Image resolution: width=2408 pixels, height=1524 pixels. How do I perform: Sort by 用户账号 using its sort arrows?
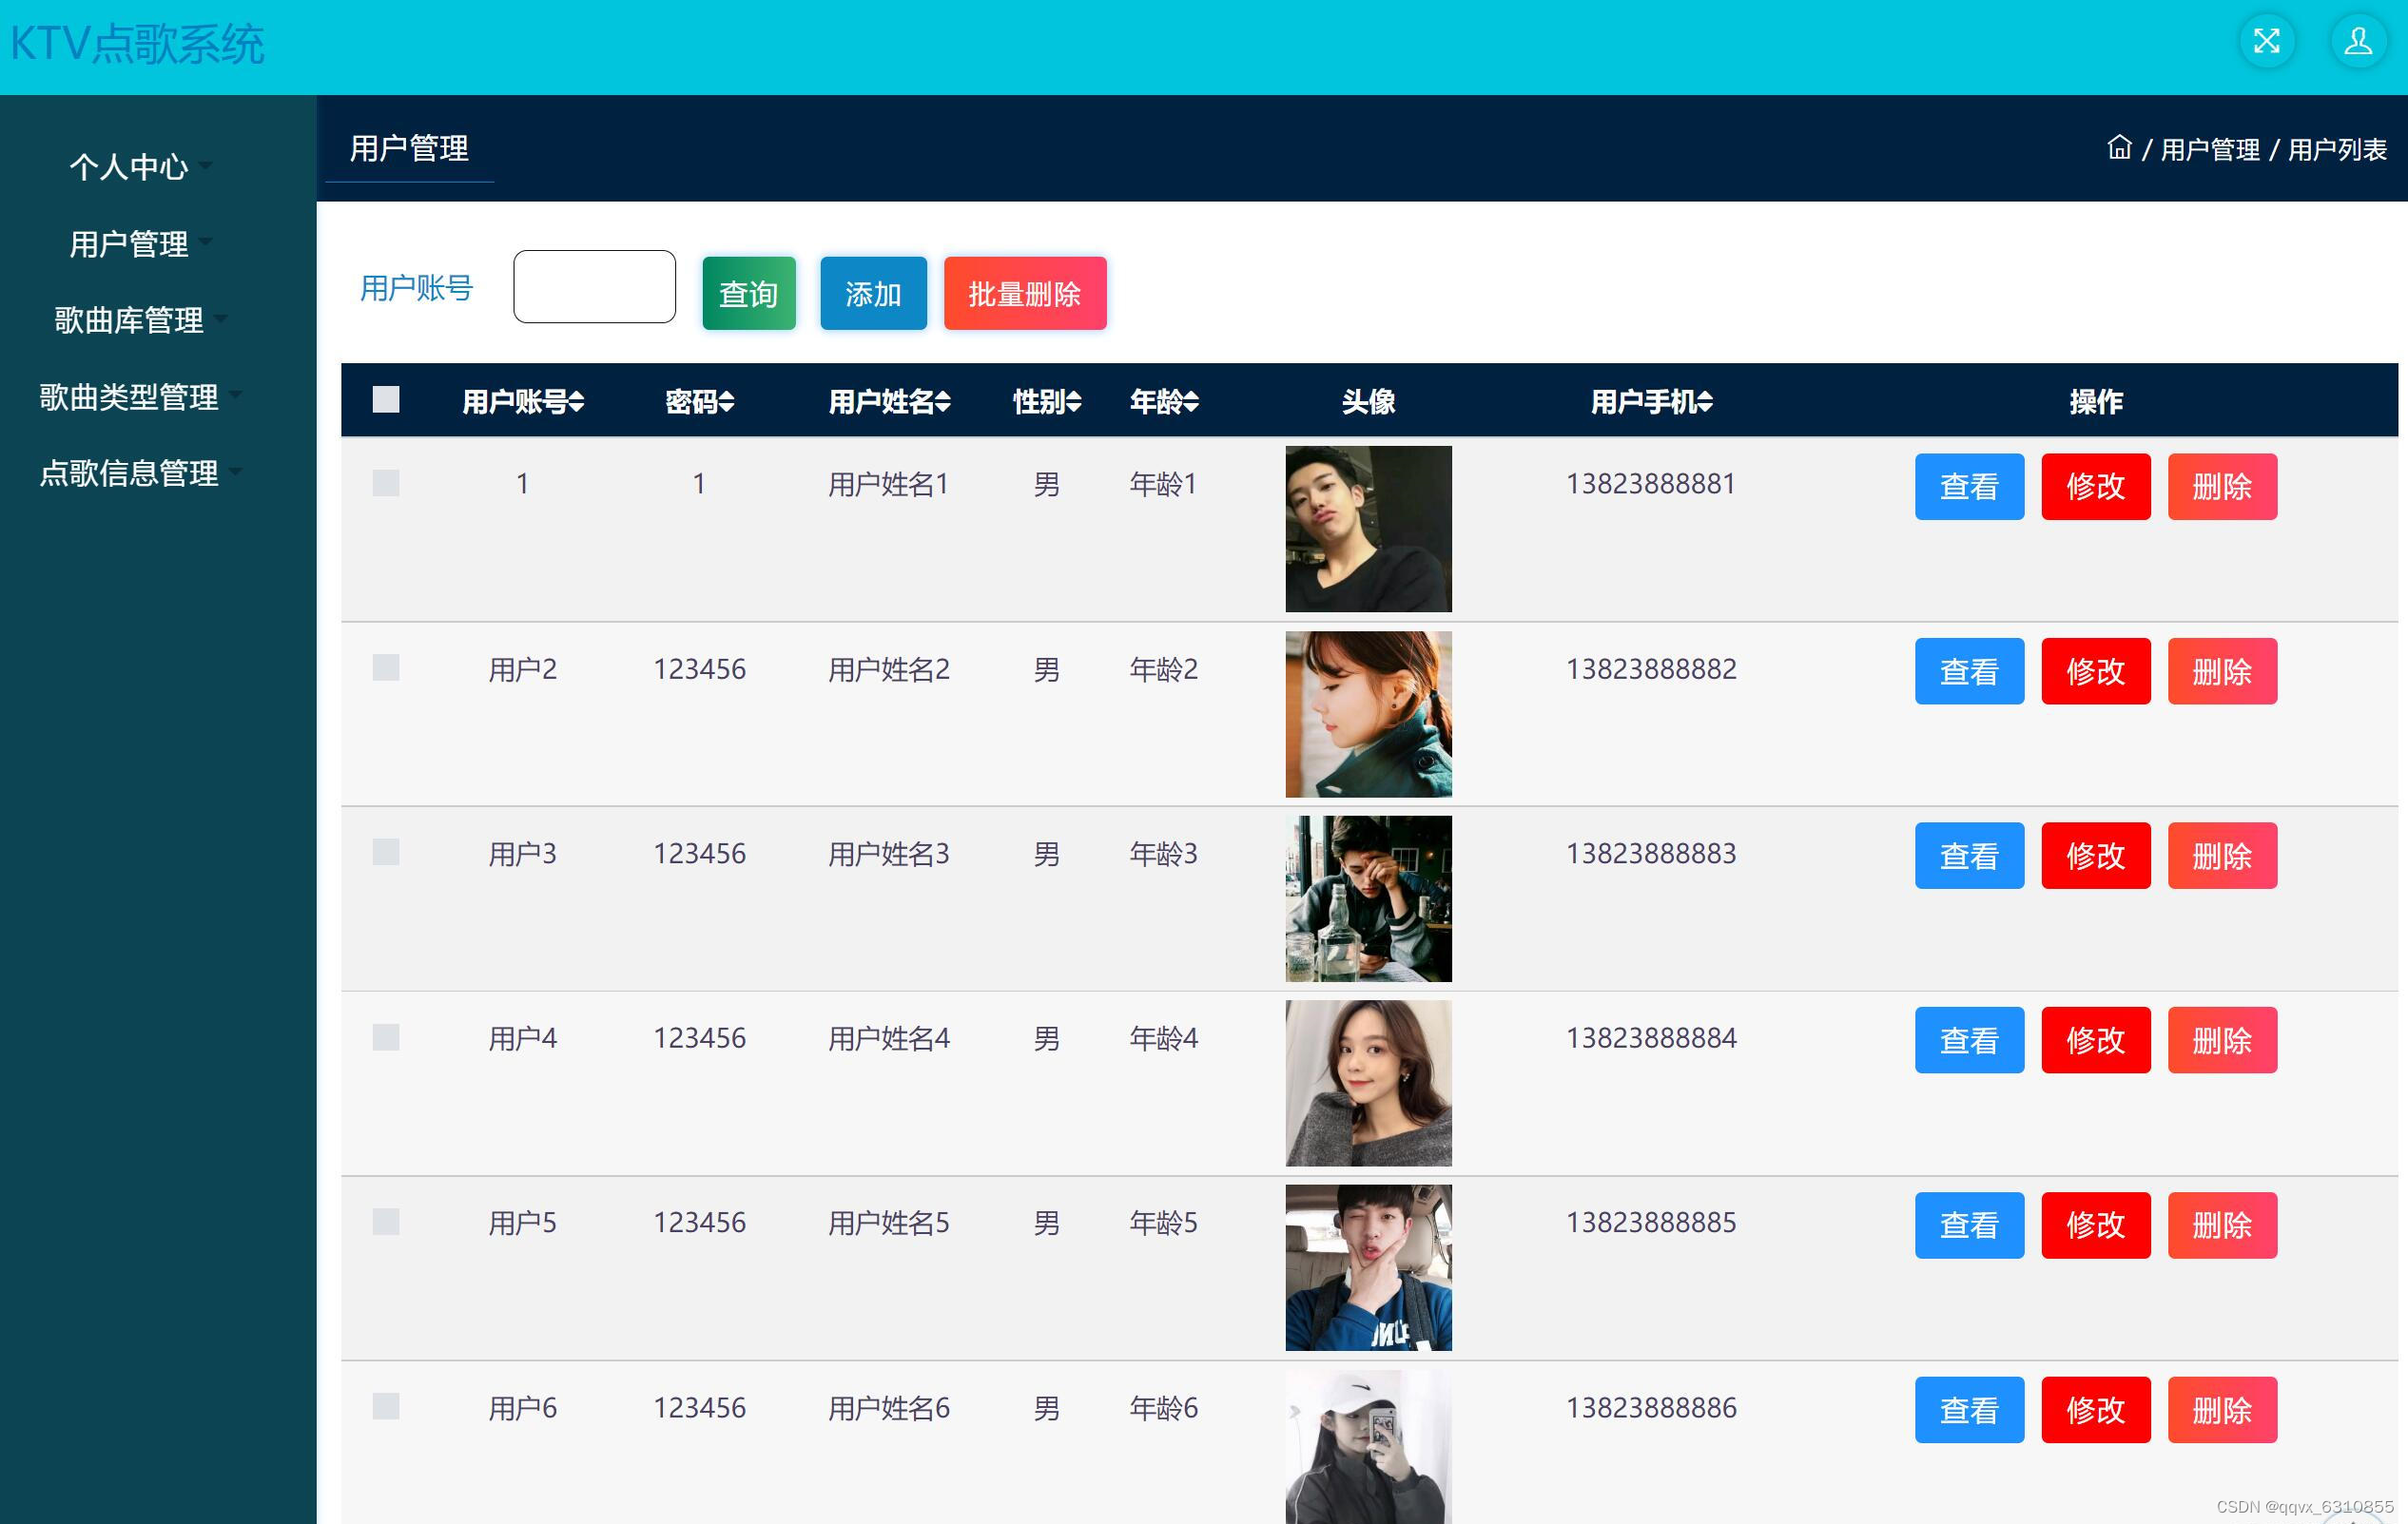(578, 402)
